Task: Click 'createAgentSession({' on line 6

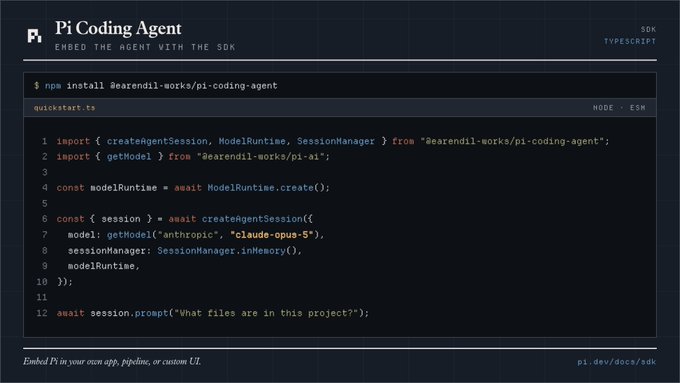Action: [257, 219]
